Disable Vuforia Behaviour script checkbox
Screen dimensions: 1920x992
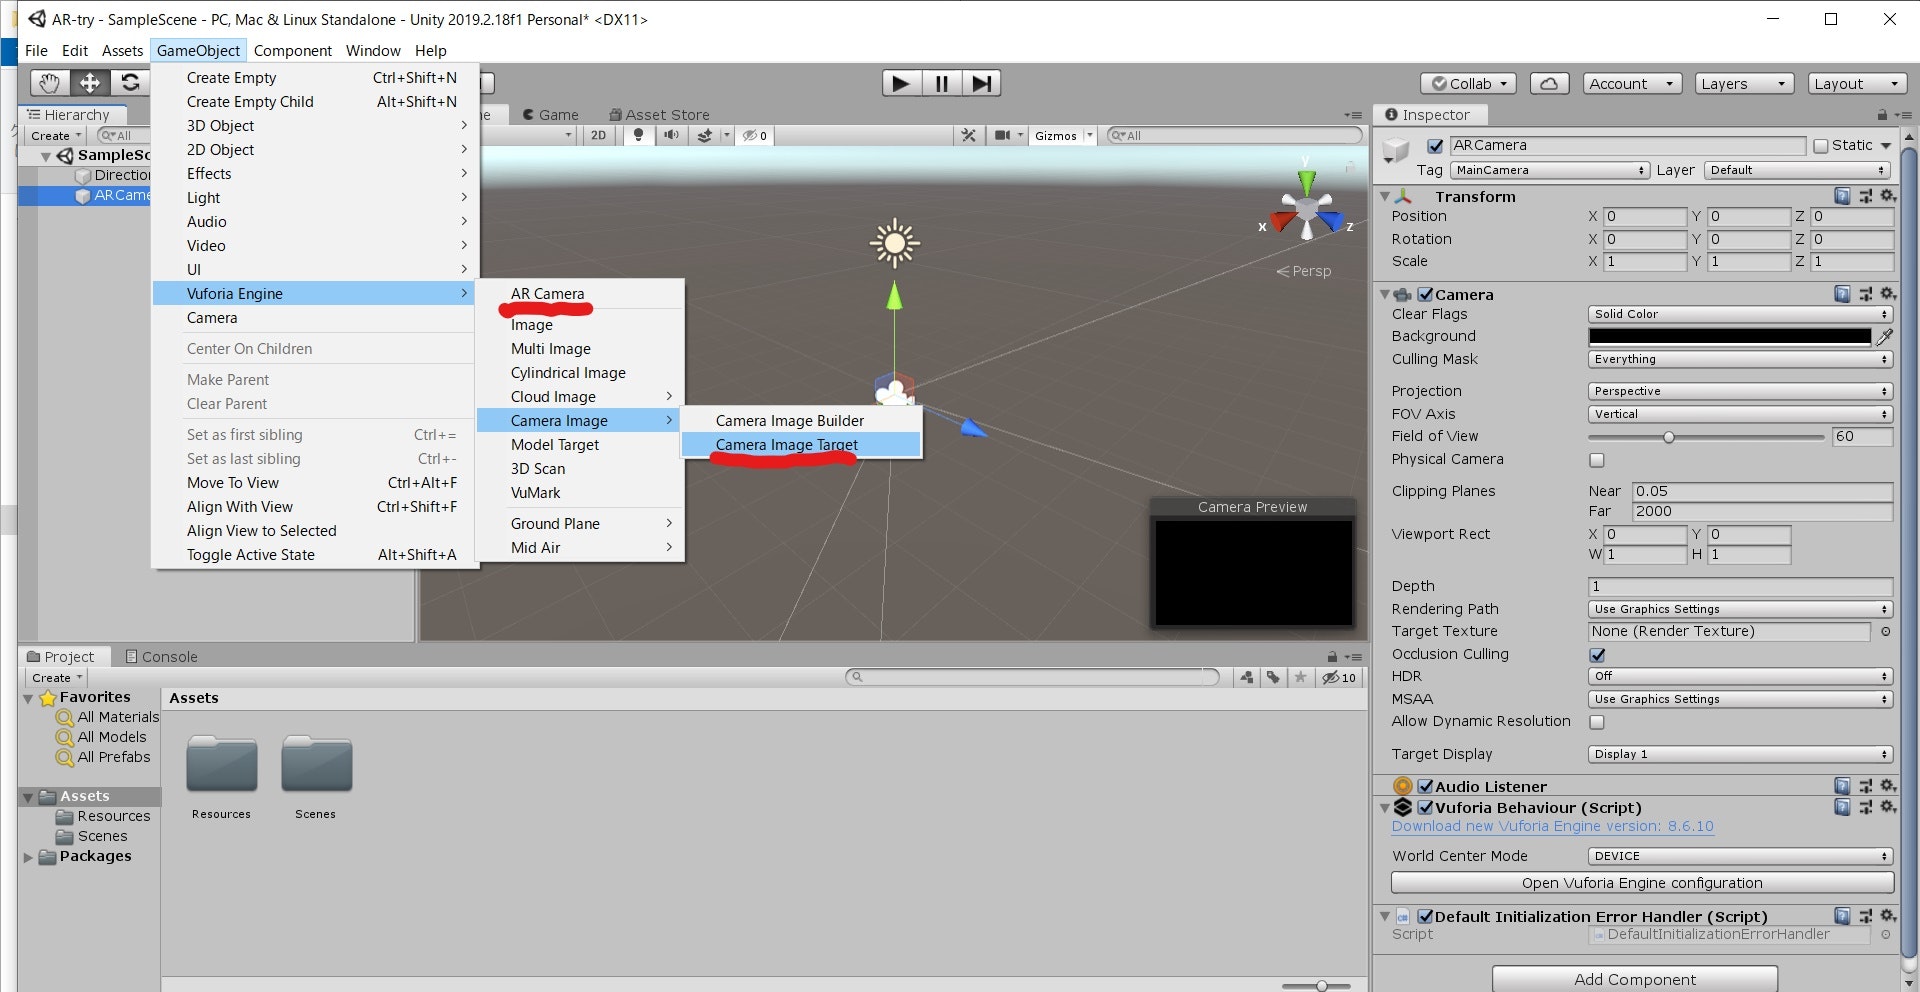1426,807
